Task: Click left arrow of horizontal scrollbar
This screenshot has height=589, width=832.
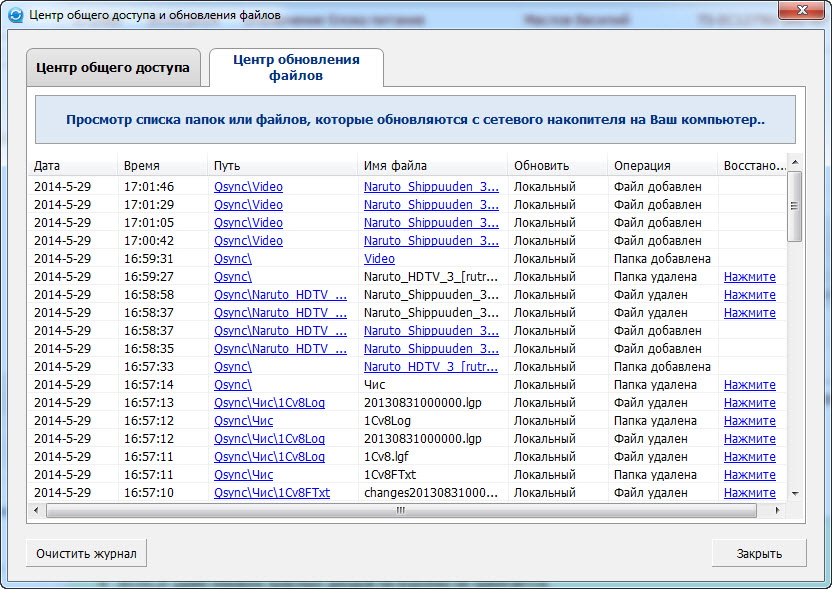Action: pyautogui.click(x=36, y=510)
